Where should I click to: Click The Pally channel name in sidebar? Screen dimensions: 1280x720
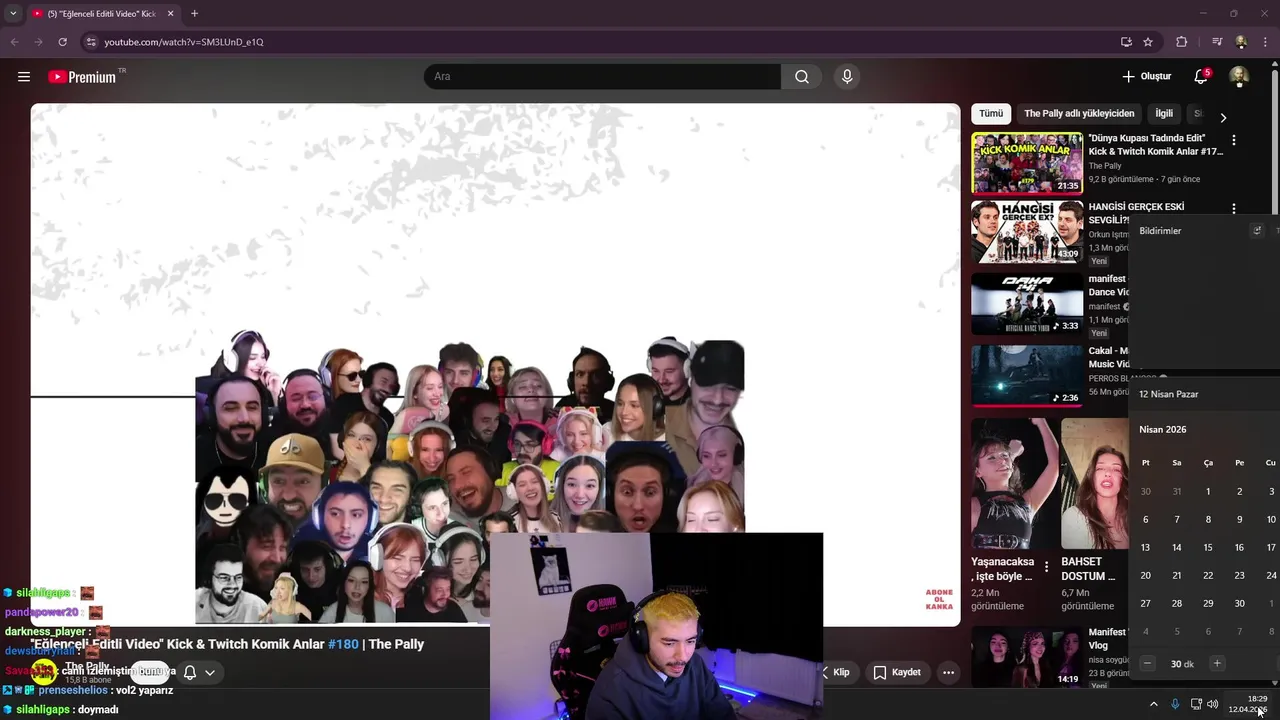click(1105, 166)
